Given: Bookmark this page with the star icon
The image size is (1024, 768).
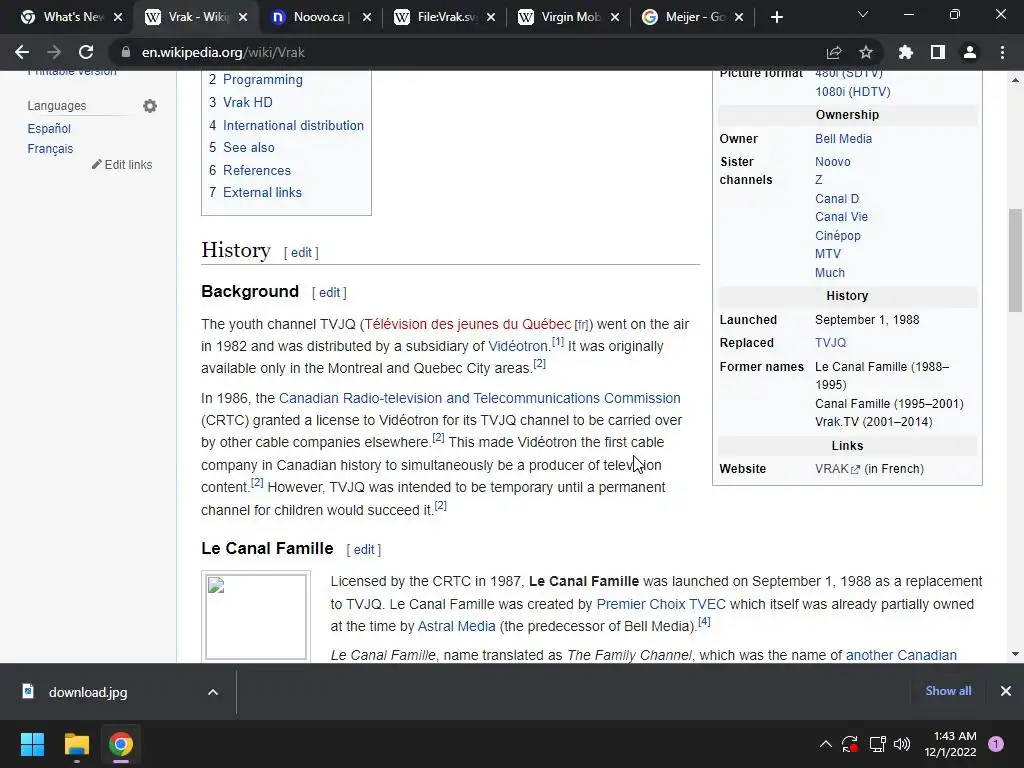Looking at the screenshot, I should pyautogui.click(x=866, y=52).
